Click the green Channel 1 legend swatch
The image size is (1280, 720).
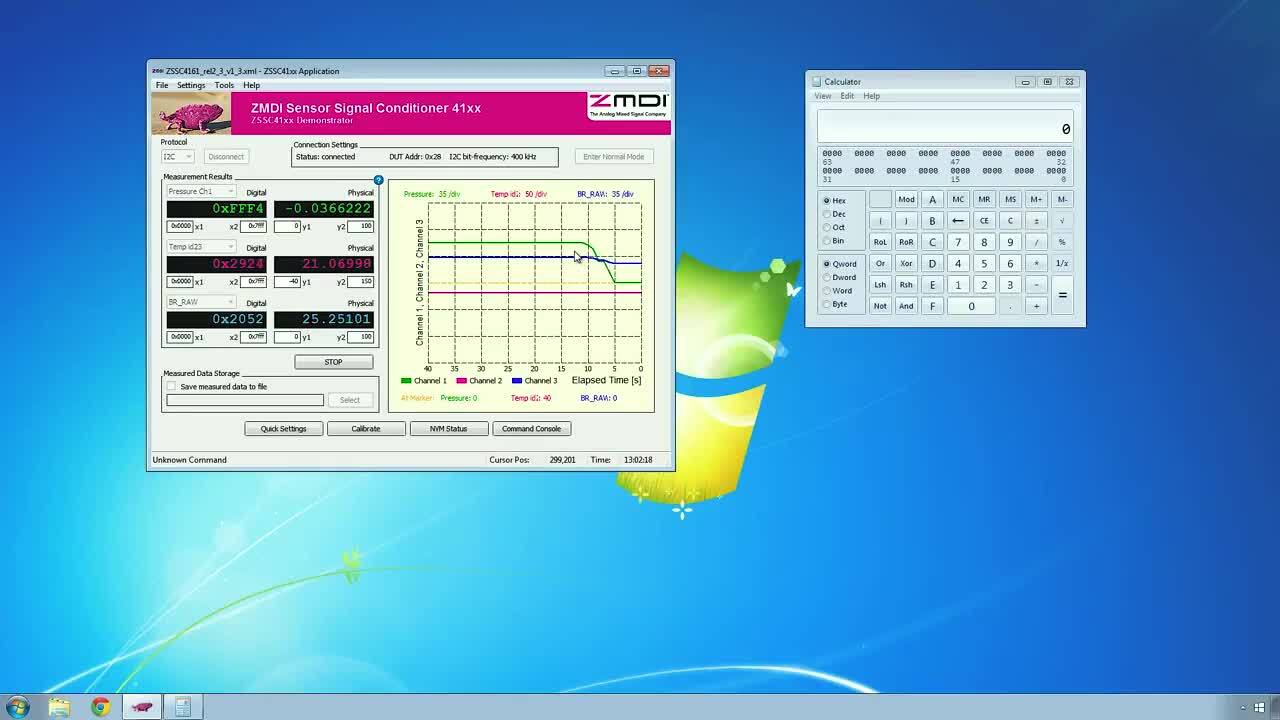point(406,381)
